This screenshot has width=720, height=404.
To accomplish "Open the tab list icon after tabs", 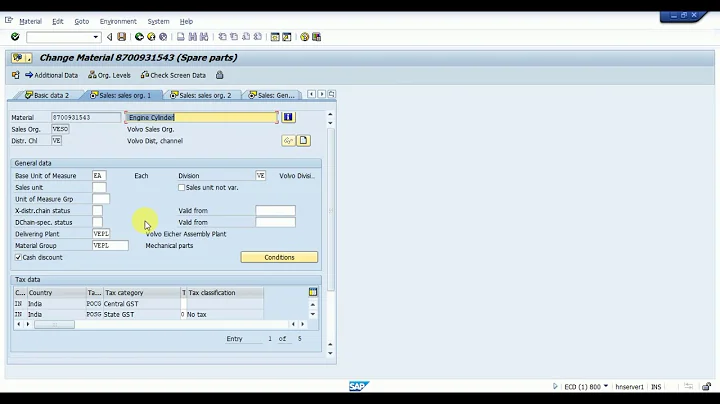I will [331, 94].
